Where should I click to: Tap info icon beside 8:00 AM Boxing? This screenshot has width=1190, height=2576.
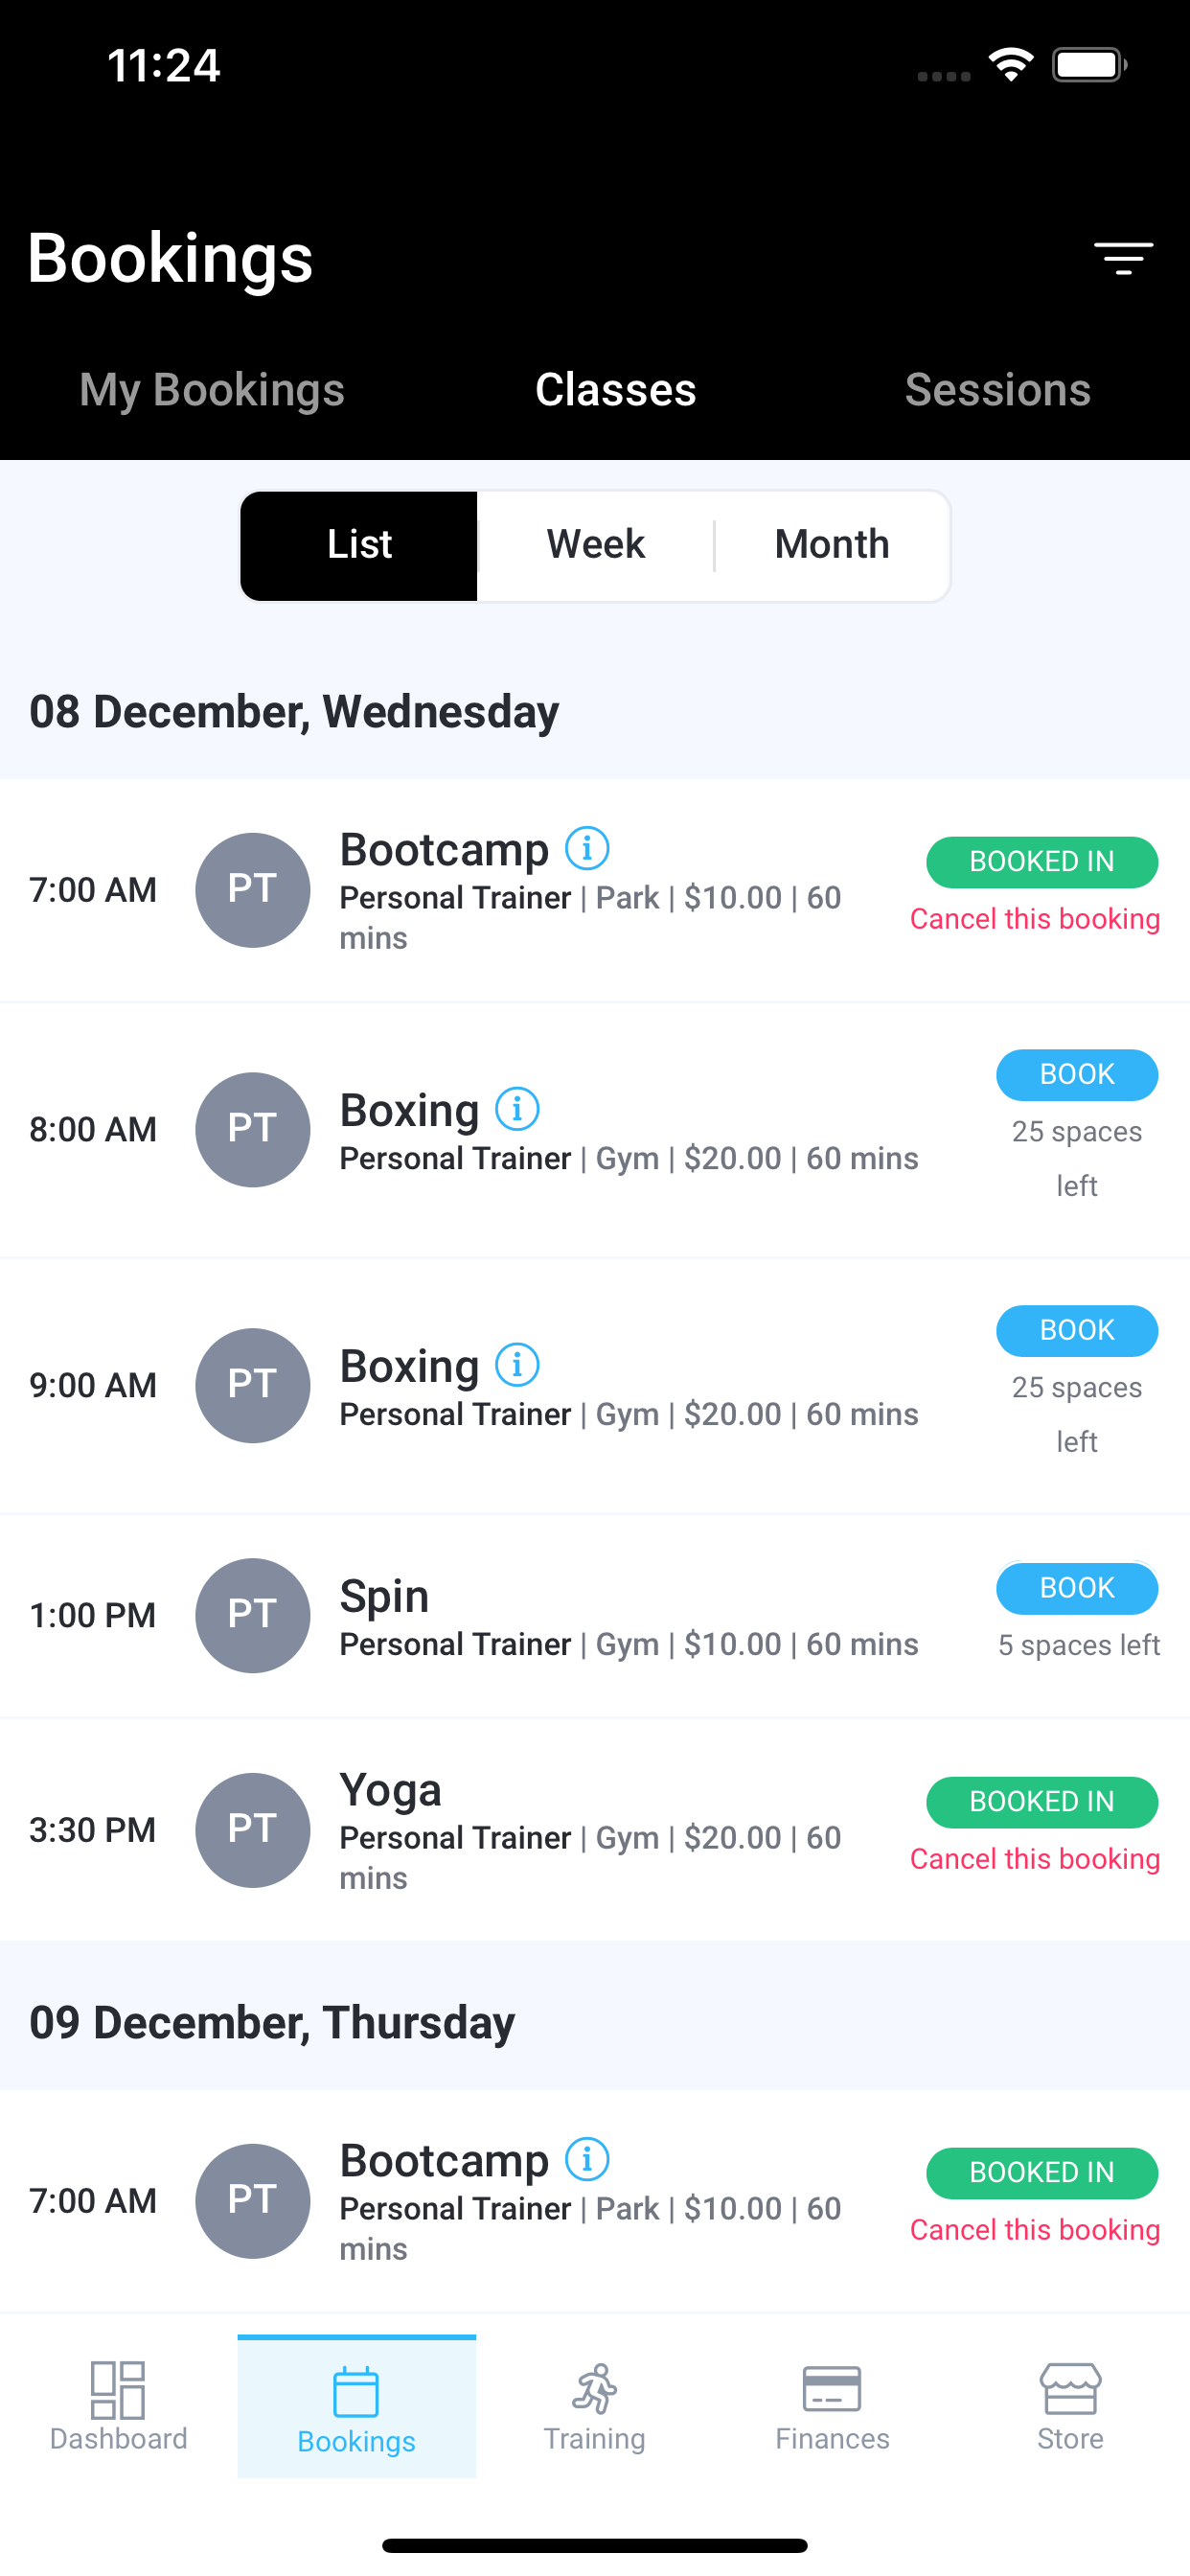517,1109
